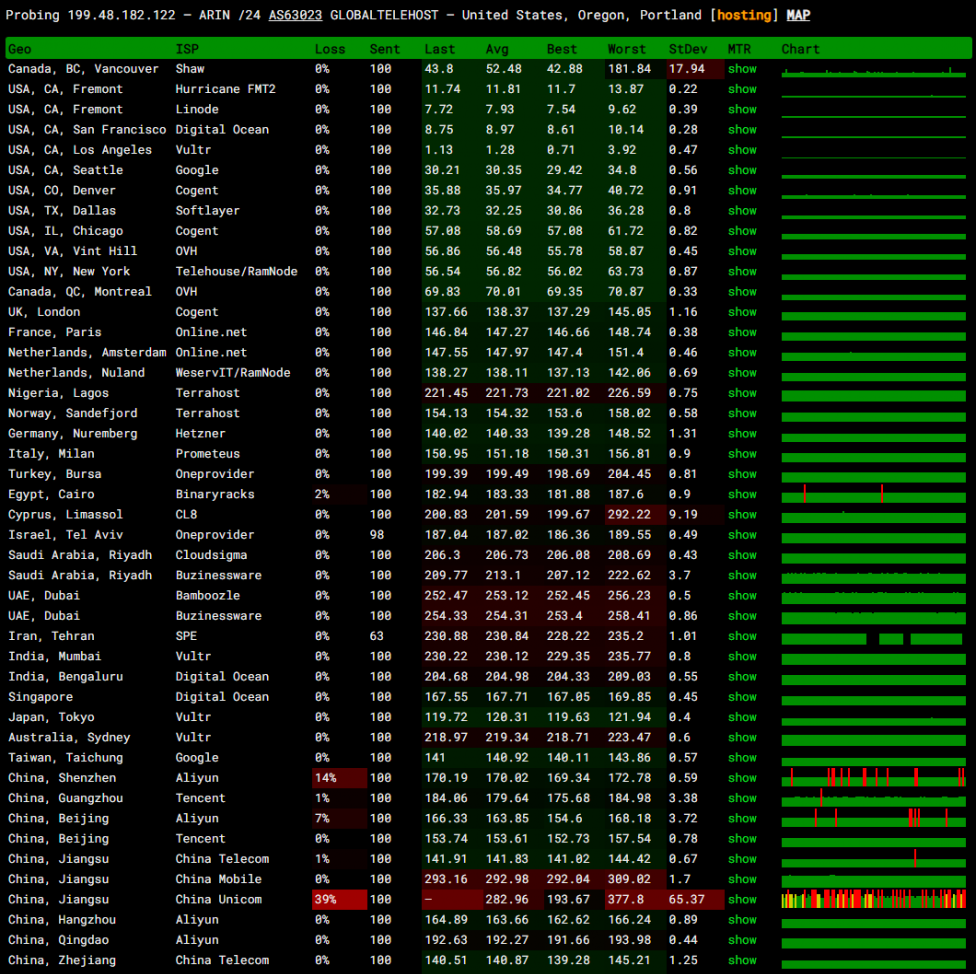The image size is (976, 974).
Task: Show MTR for Bamboozle Dubai row
Action: click(742, 596)
